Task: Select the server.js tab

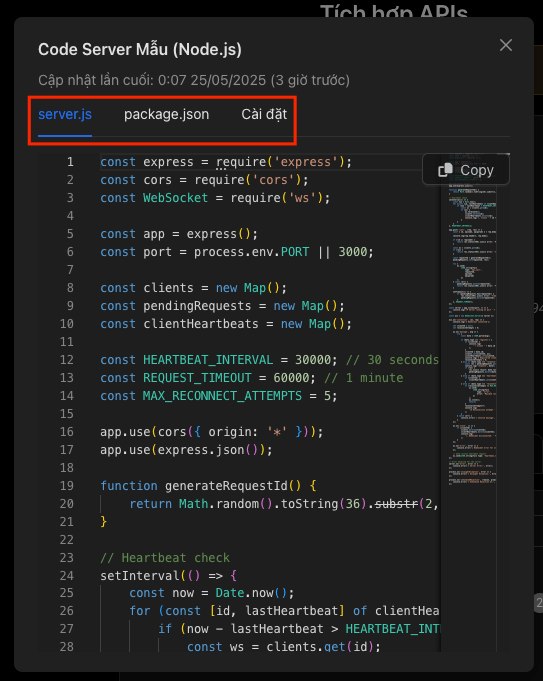Action: pyautogui.click(x=65, y=114)
